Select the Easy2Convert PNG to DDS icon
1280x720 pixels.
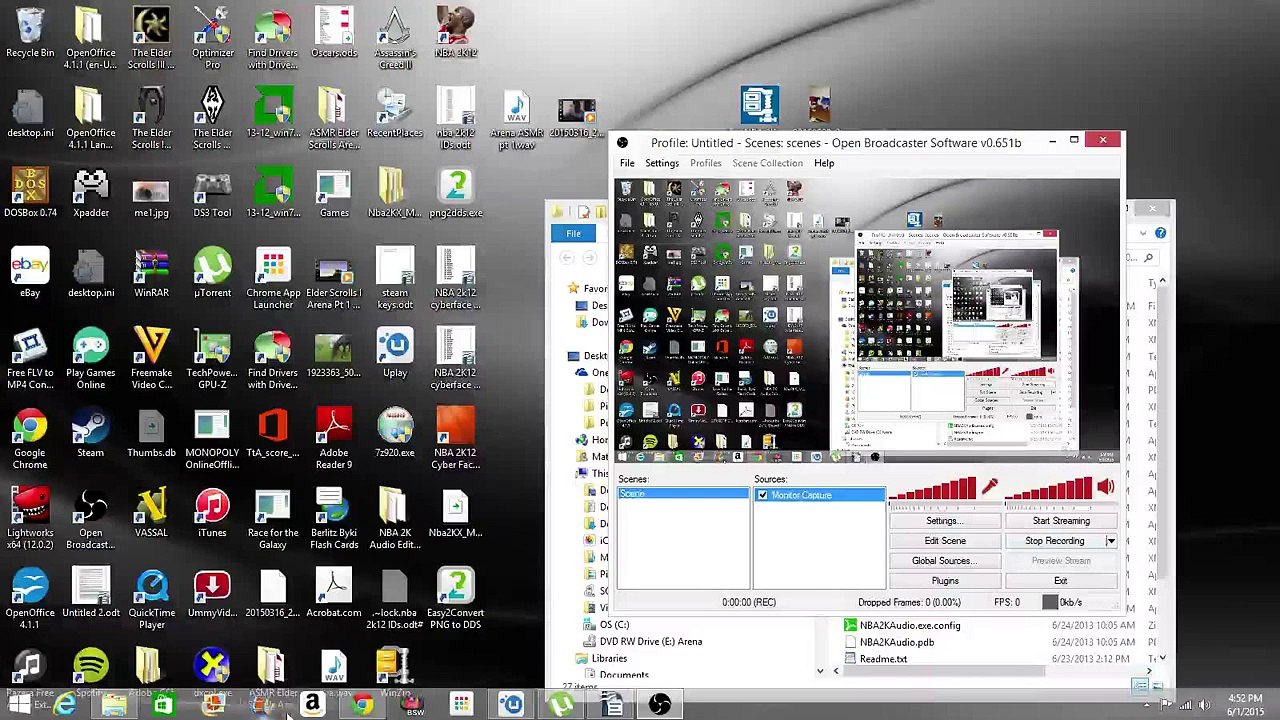pyautogui.click(x=456, y=599)
